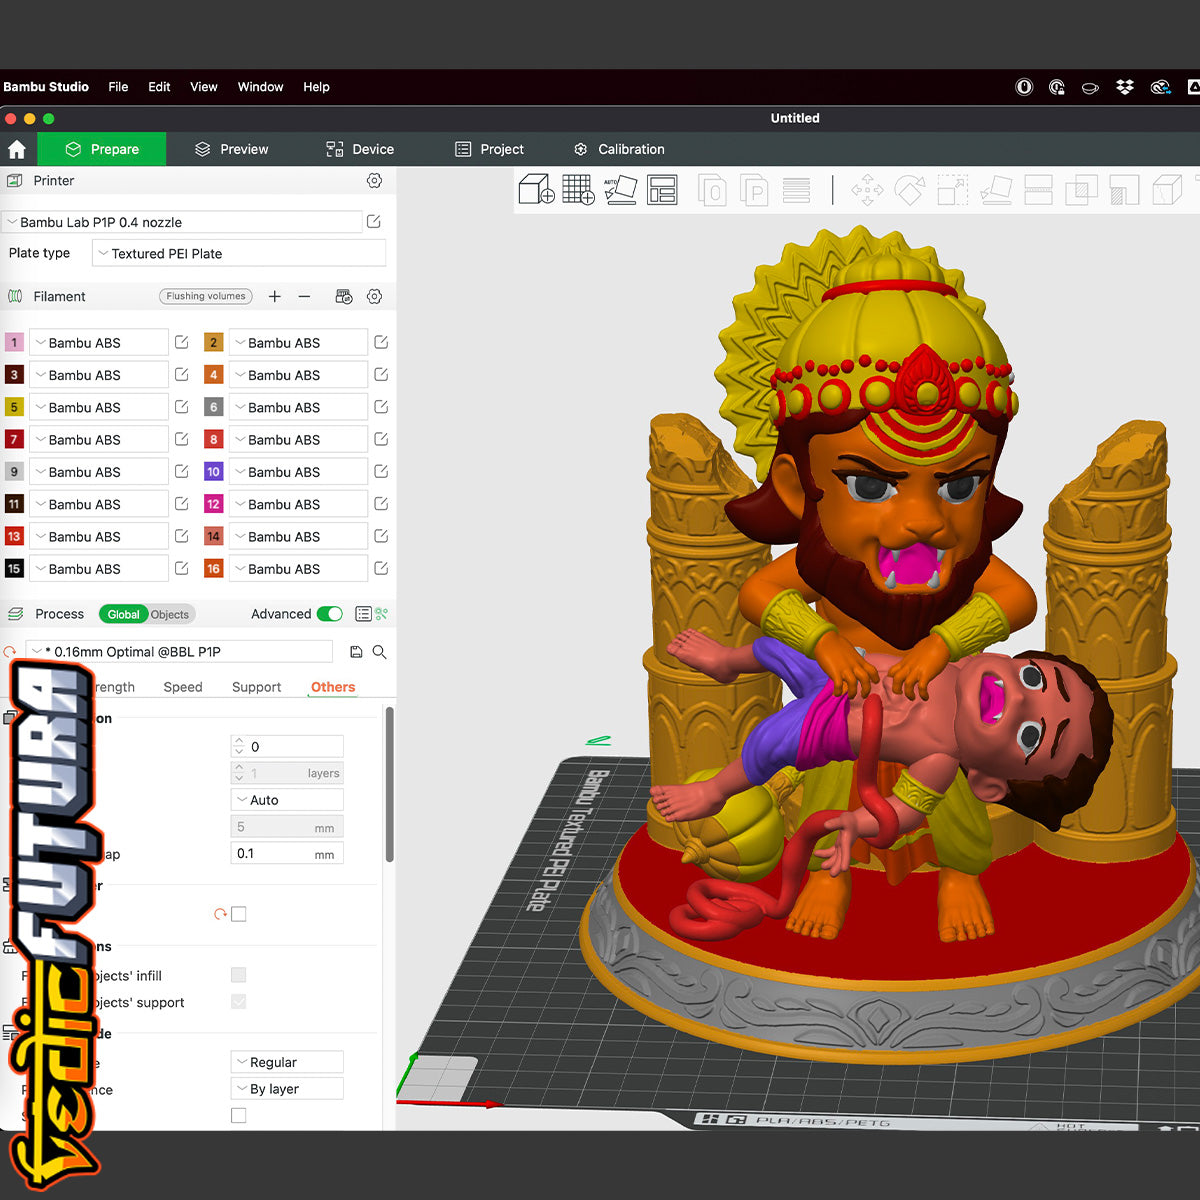Remove a filament with minus icon
This screenshot has width=1200, height=1200.
click(x=304, y=297)
